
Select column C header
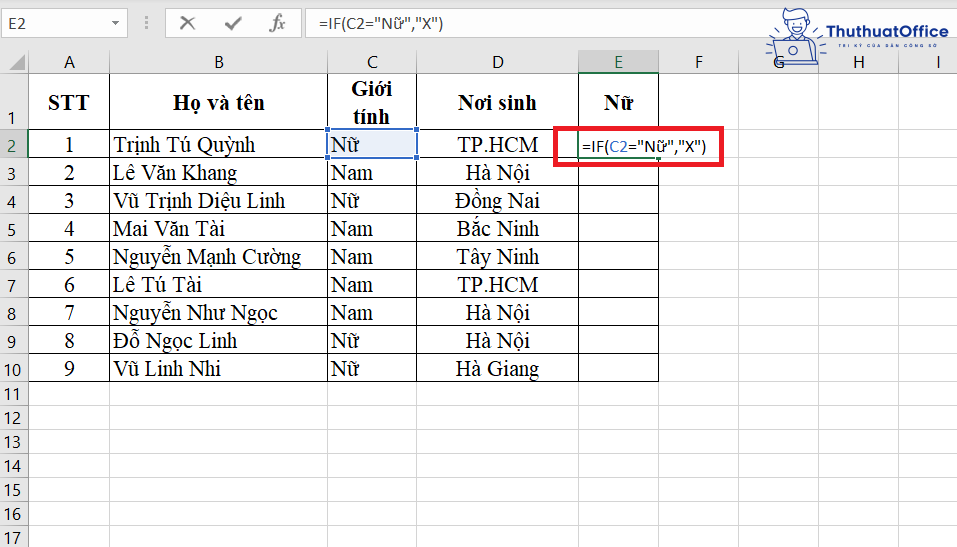point(372,62)
